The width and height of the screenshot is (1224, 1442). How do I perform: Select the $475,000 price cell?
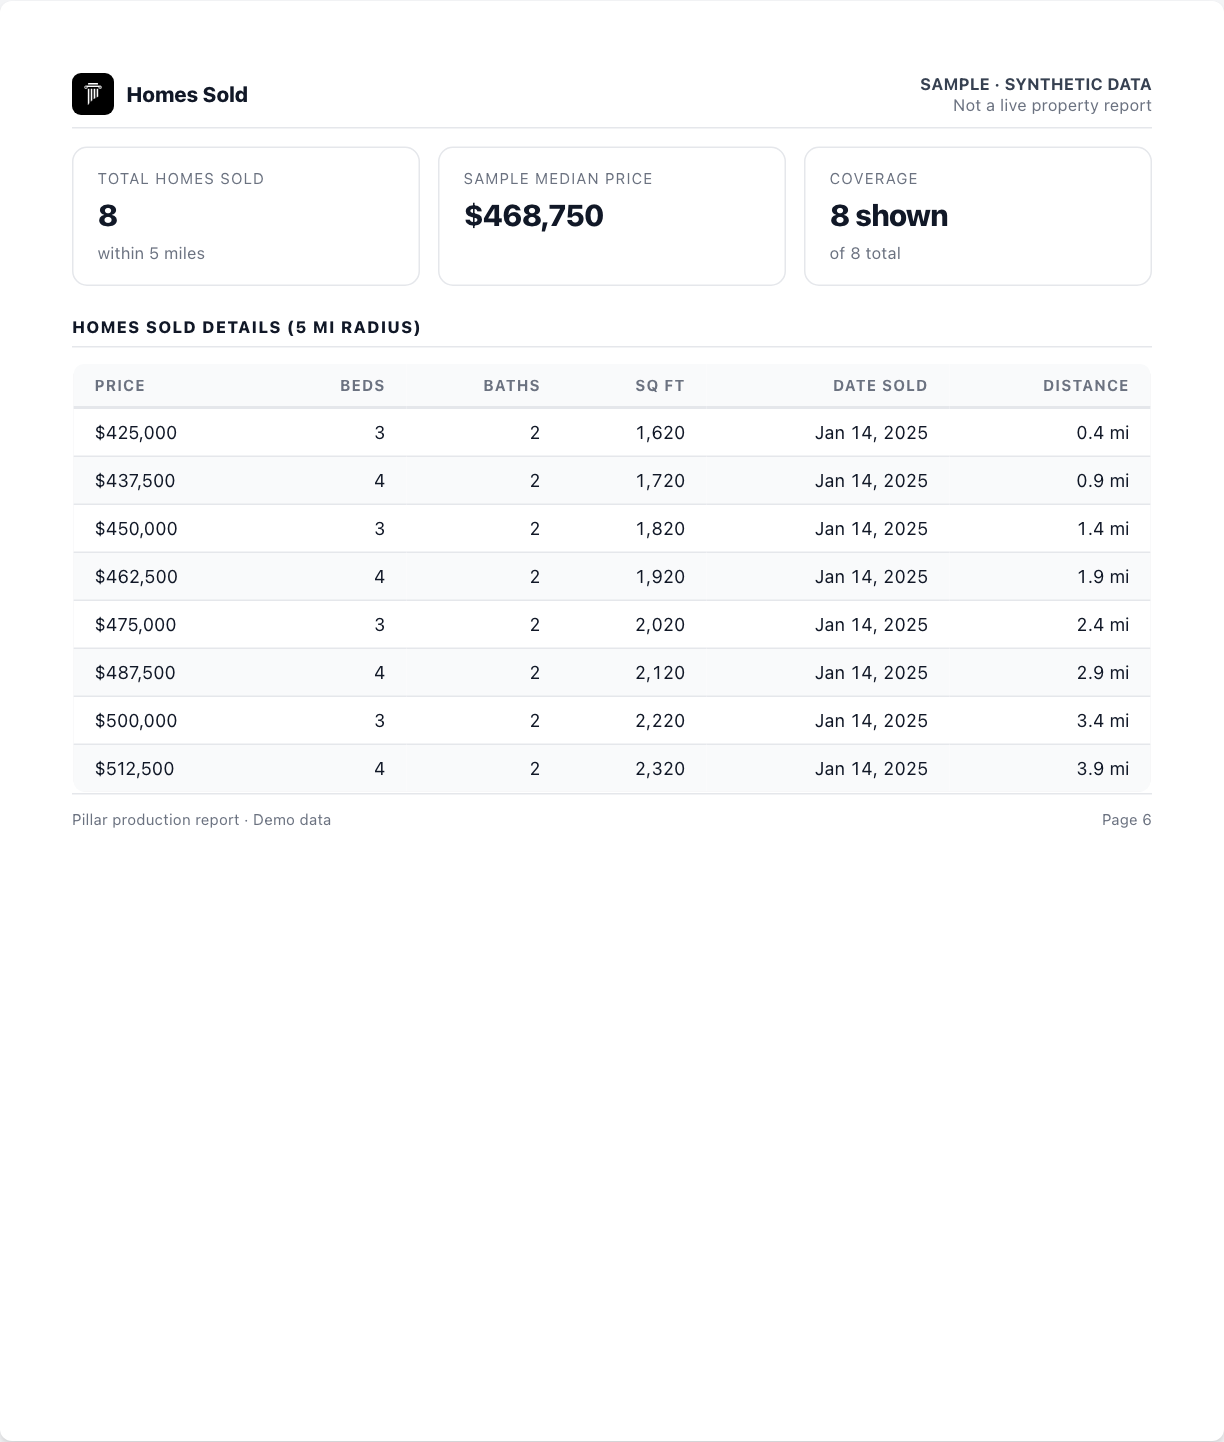pos(136,625)
